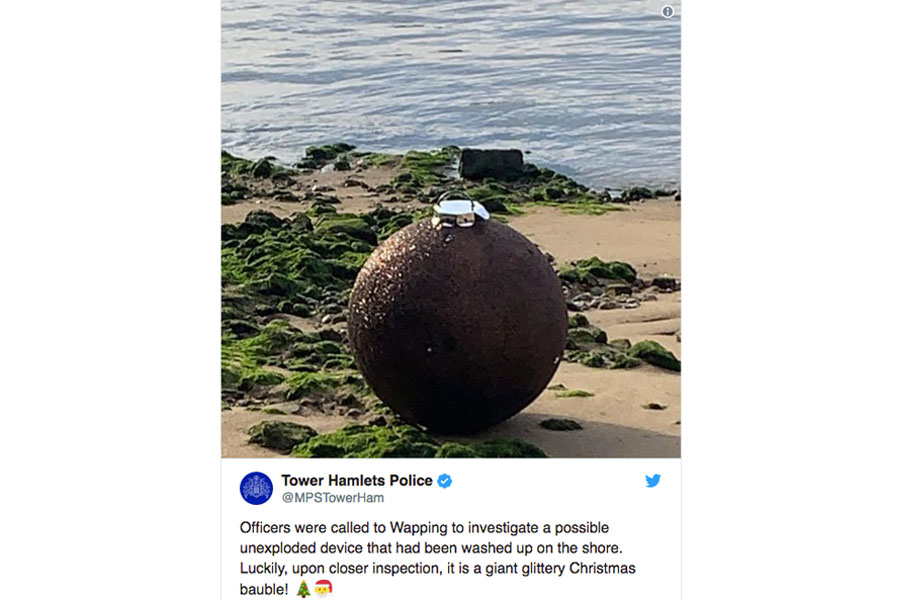
Task: Click the green algae rocks left of bauble
Action: click(287, 276)
